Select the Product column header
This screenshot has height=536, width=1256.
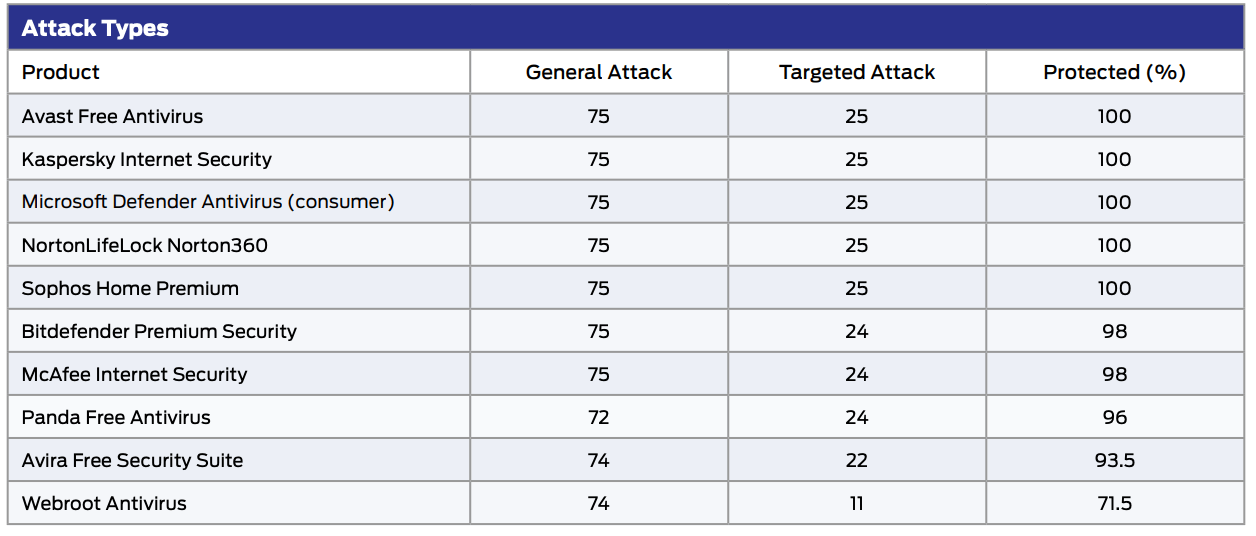pos(61,72)
